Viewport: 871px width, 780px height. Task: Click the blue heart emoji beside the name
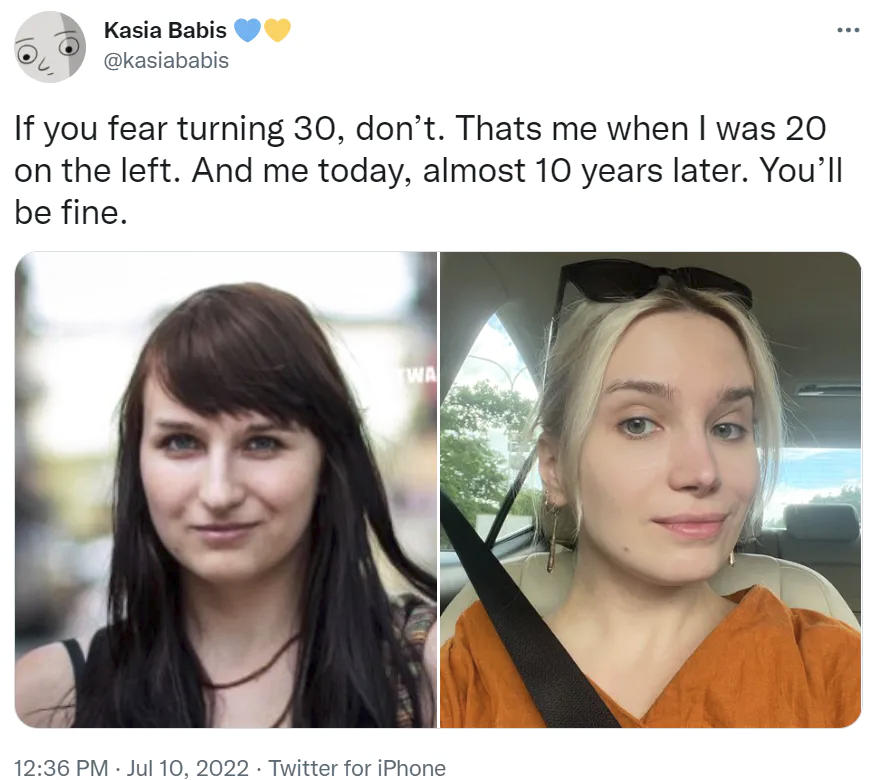coord(247,30)
